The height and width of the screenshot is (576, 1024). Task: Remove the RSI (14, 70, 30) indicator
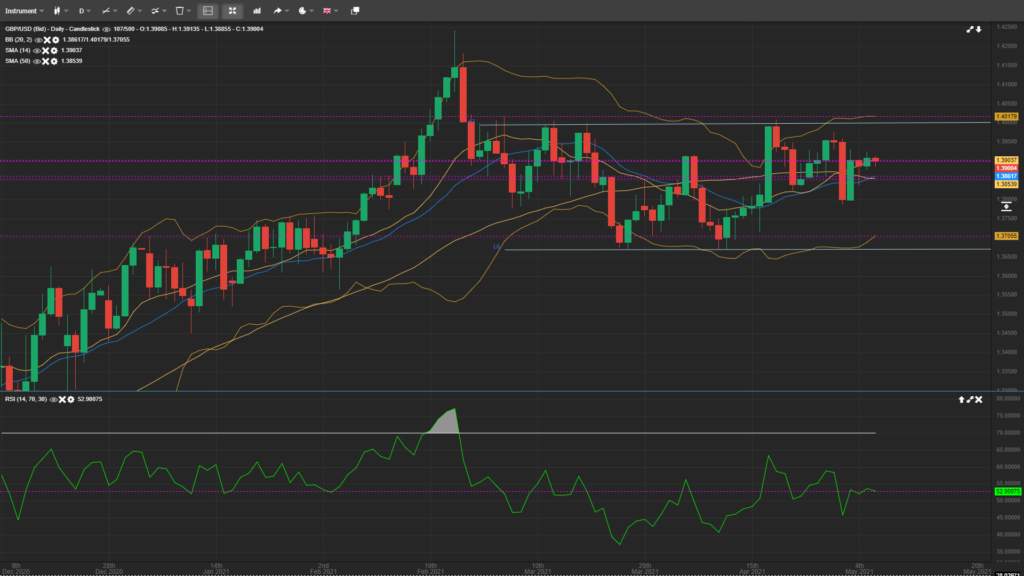[x=62, y=399]
